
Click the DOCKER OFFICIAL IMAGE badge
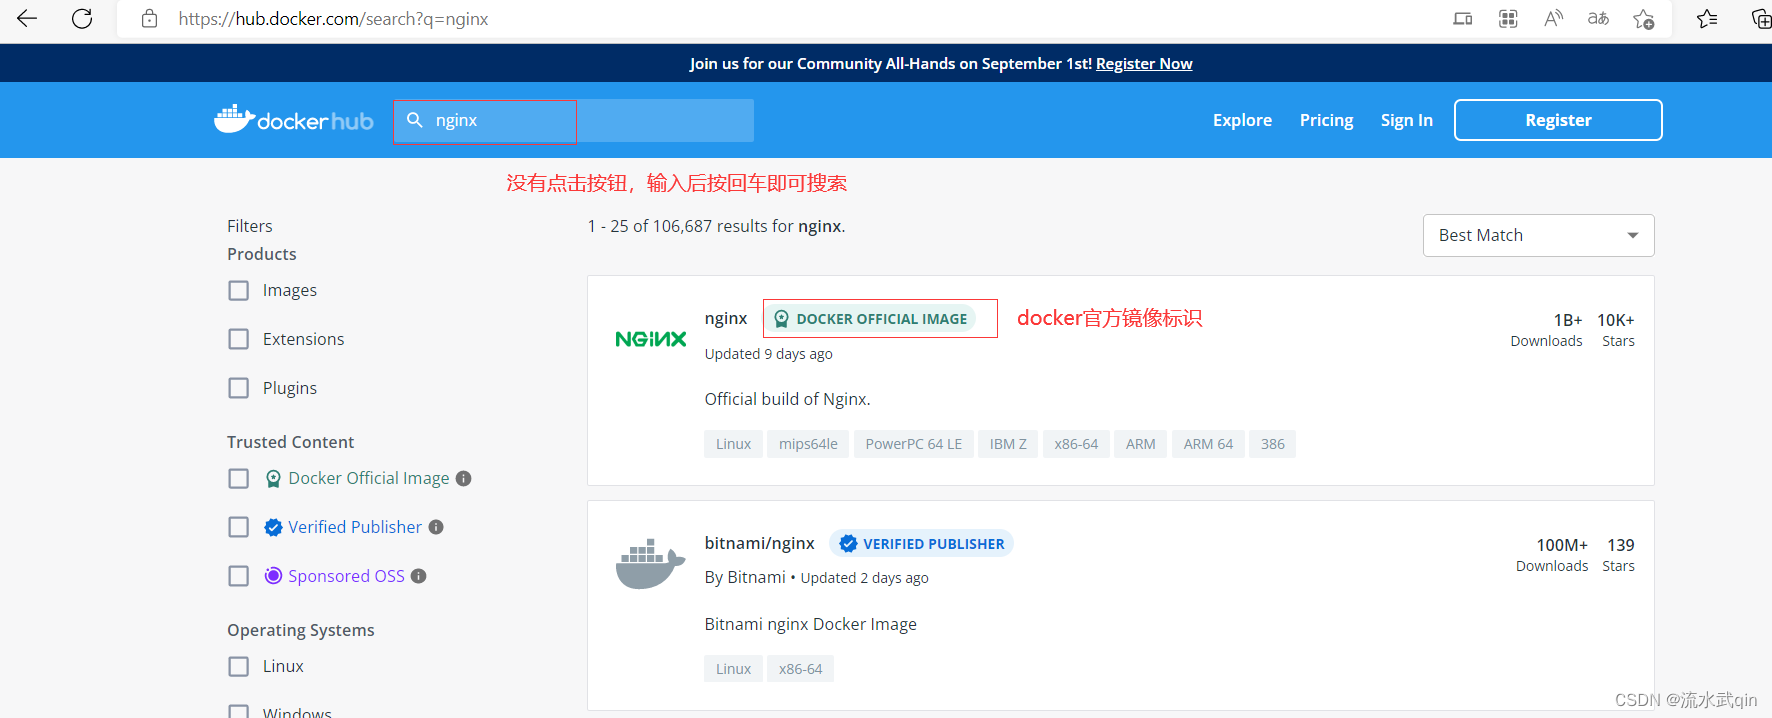coord(871,319)
